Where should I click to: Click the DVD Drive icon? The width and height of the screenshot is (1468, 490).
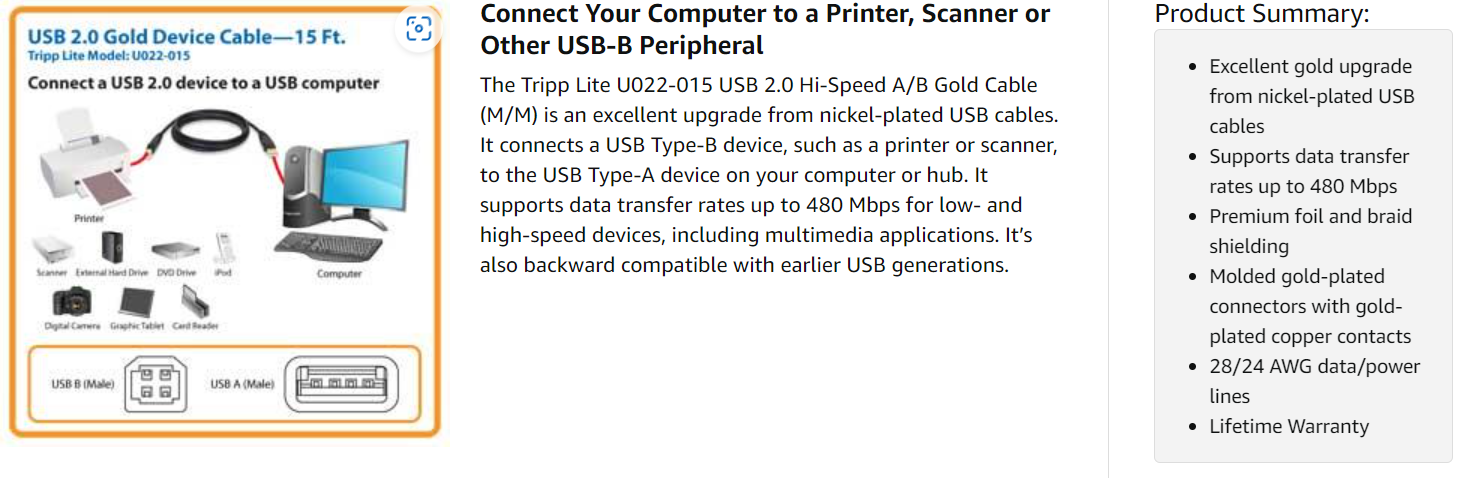[x=174, y=250]
